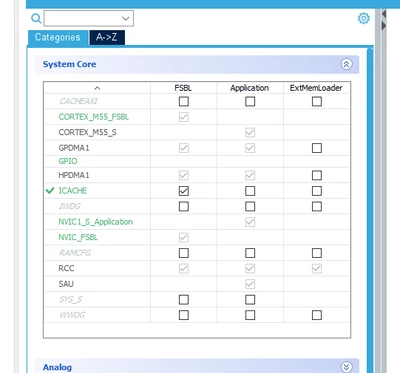Enable IWDG for FSBL
Screen dimensions: 400x373
[x=184, y=206]
